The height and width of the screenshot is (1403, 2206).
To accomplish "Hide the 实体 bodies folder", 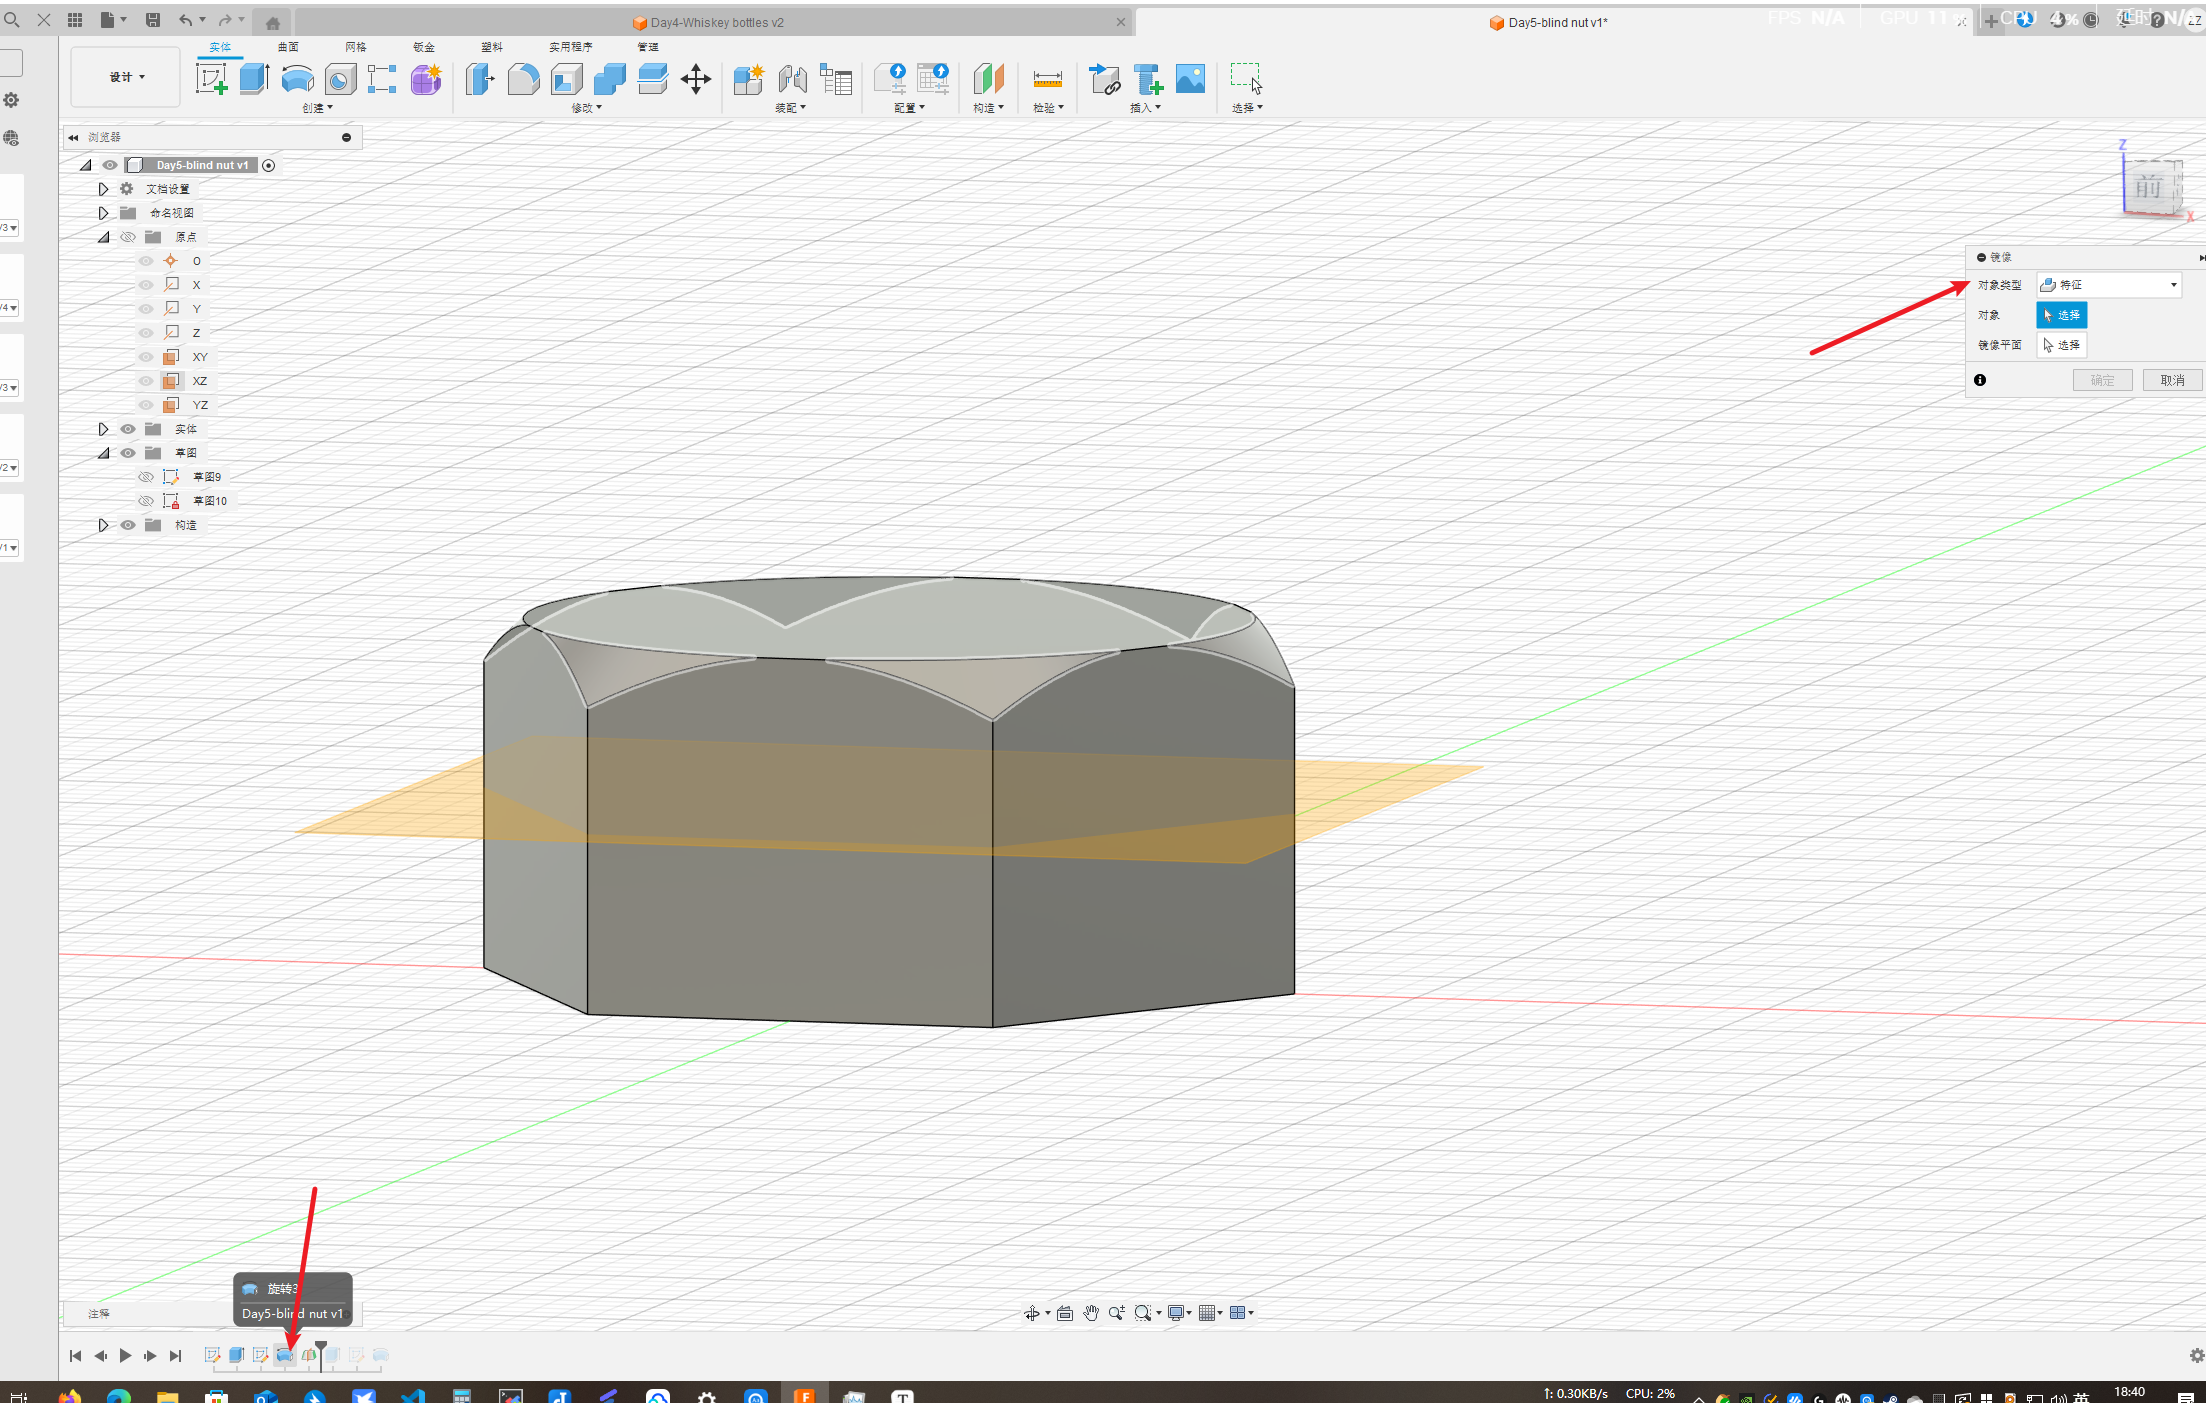I will 128,429.
